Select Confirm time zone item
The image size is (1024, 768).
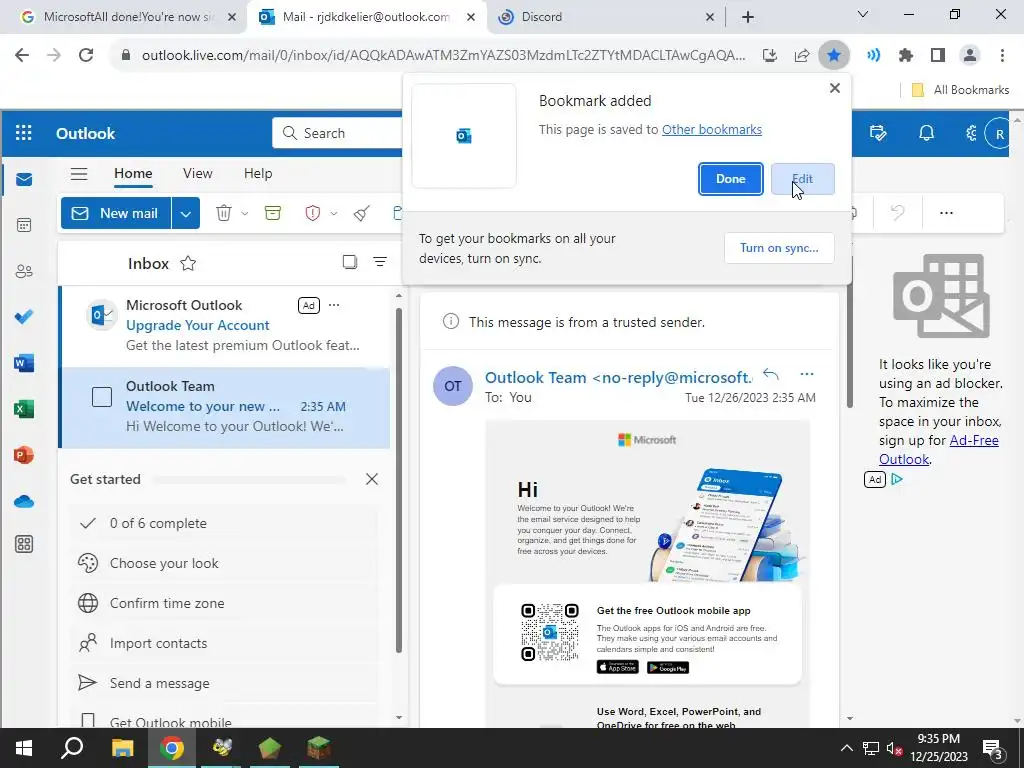(x=223, y=603)
